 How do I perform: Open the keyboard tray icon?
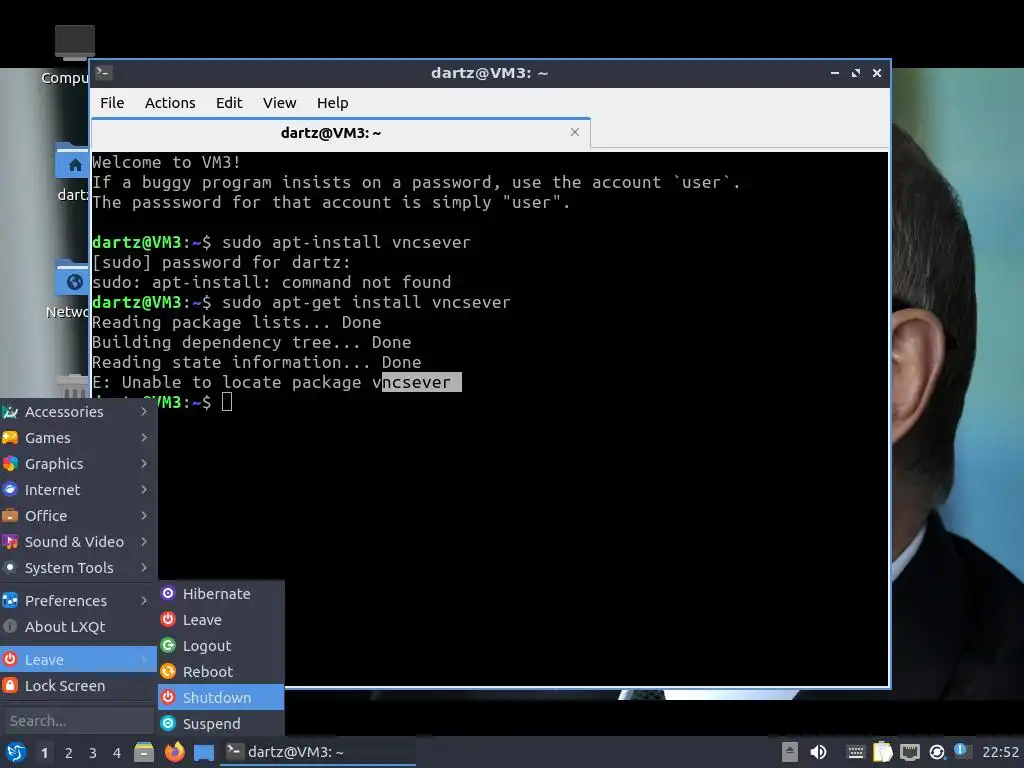tap(856, 752)
